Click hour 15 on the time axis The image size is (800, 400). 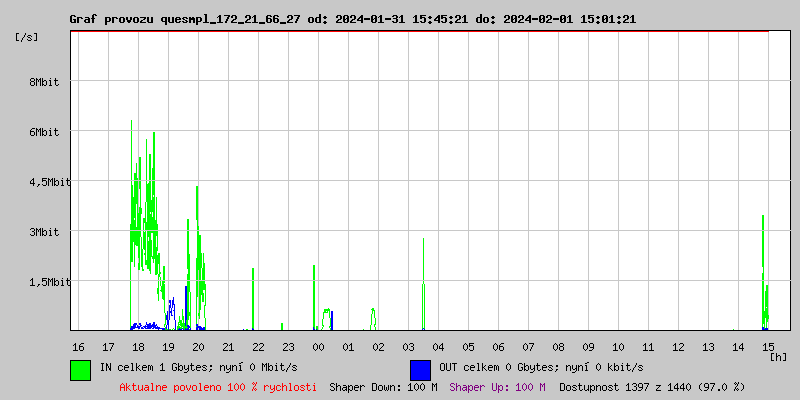(x=768, y=347)
